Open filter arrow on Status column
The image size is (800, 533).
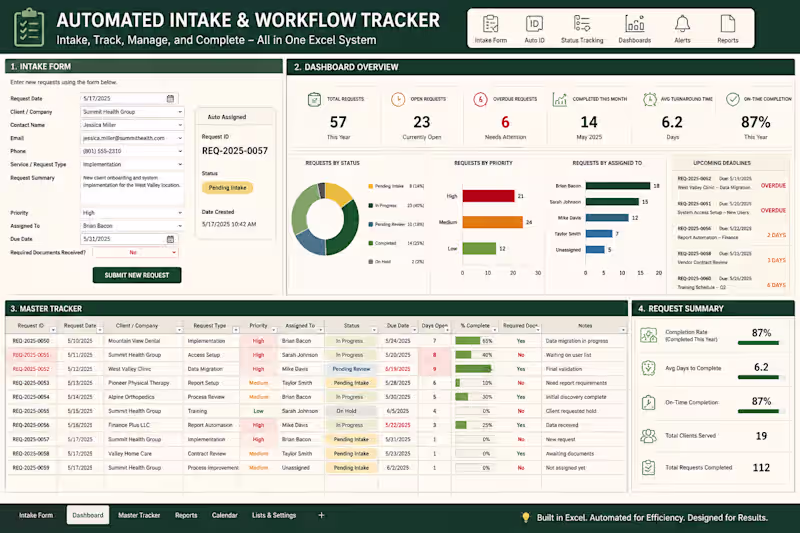(x=374, y=330)
